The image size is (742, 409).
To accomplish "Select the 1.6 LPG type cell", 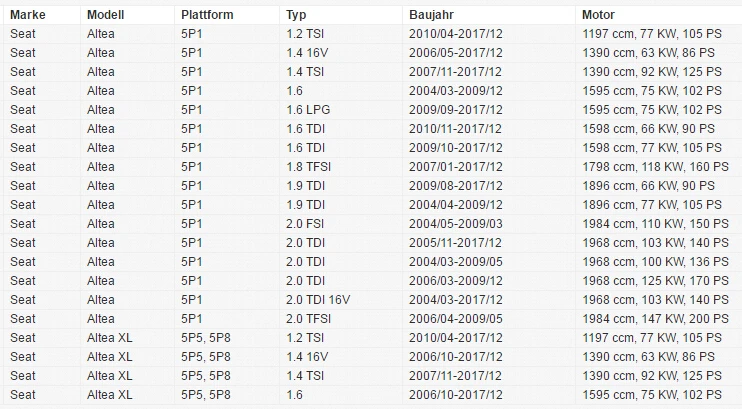I will click(x=308, y=110).
